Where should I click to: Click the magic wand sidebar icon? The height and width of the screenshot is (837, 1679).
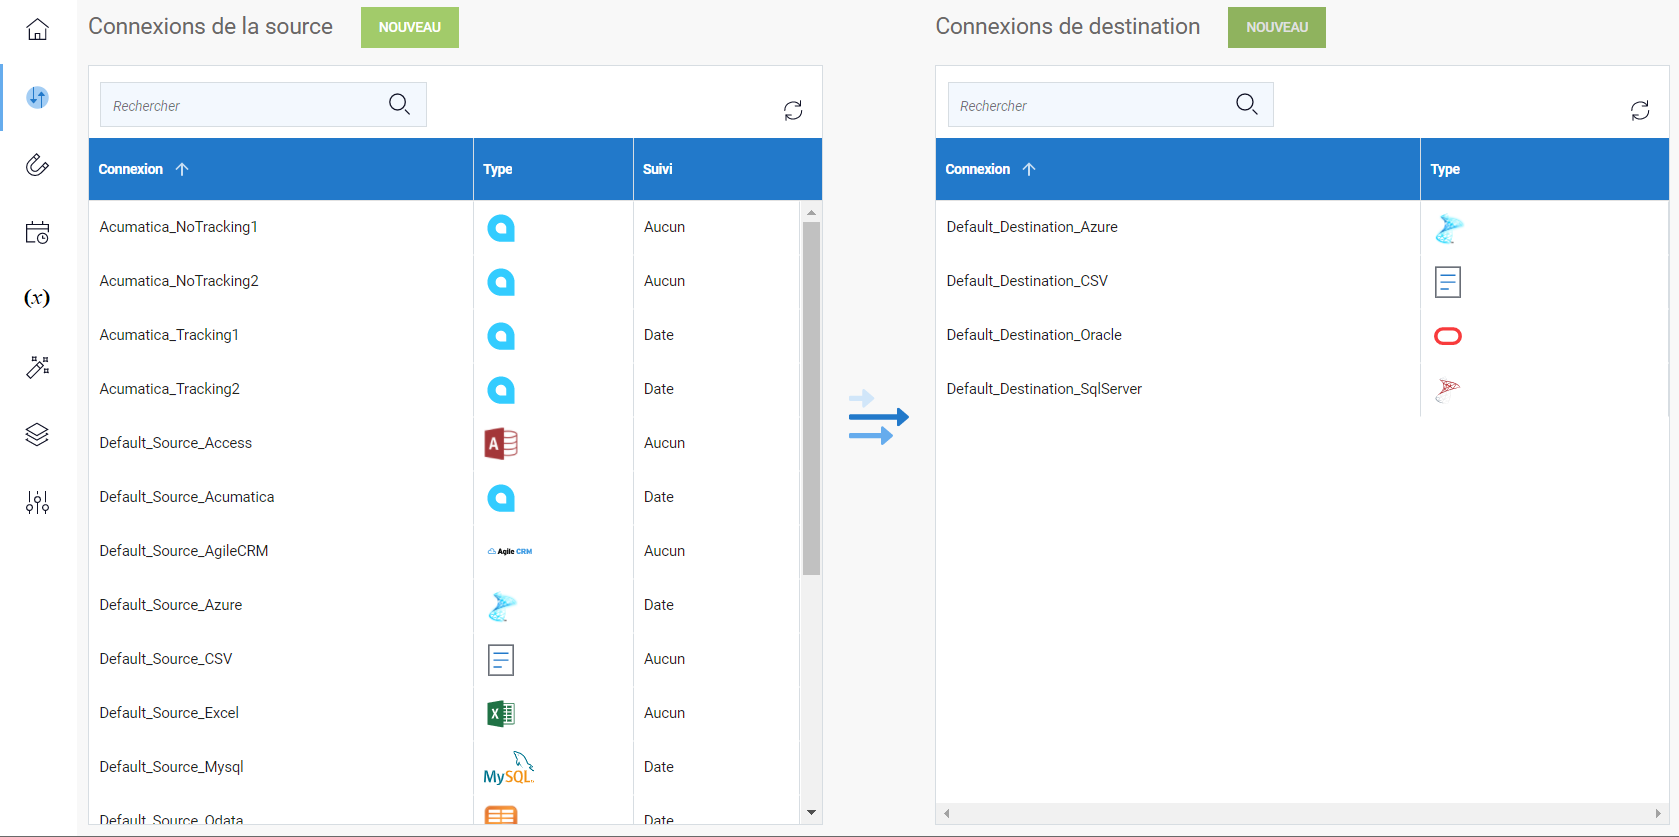tap(37, 367)
